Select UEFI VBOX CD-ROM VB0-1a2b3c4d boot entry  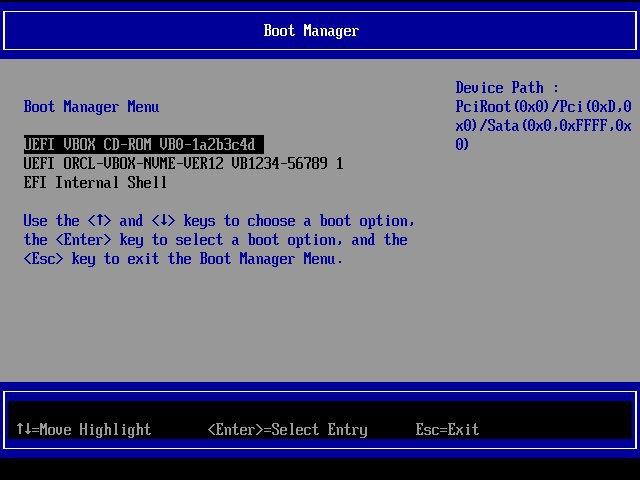(144, 144)
